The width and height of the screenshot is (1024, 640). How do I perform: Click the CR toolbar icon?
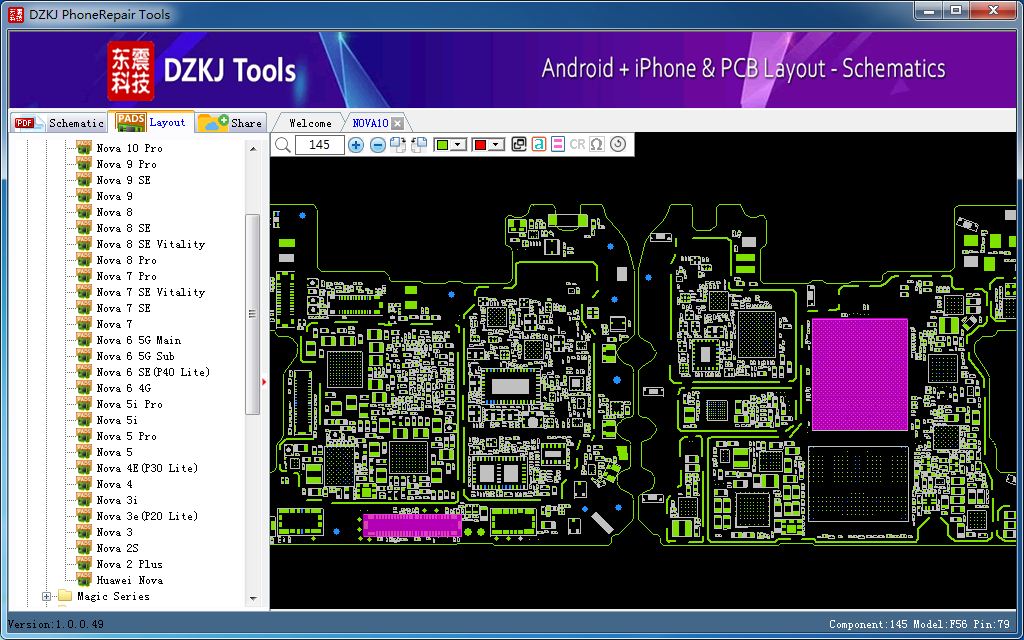coord(577,144)
